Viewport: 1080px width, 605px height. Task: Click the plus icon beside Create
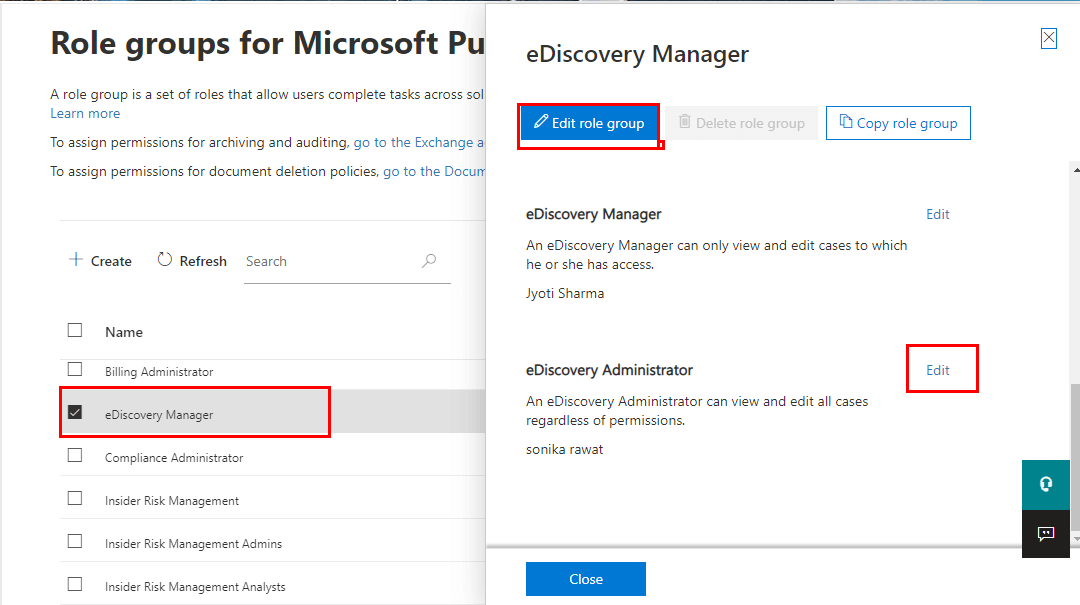[x=76, y=260]
